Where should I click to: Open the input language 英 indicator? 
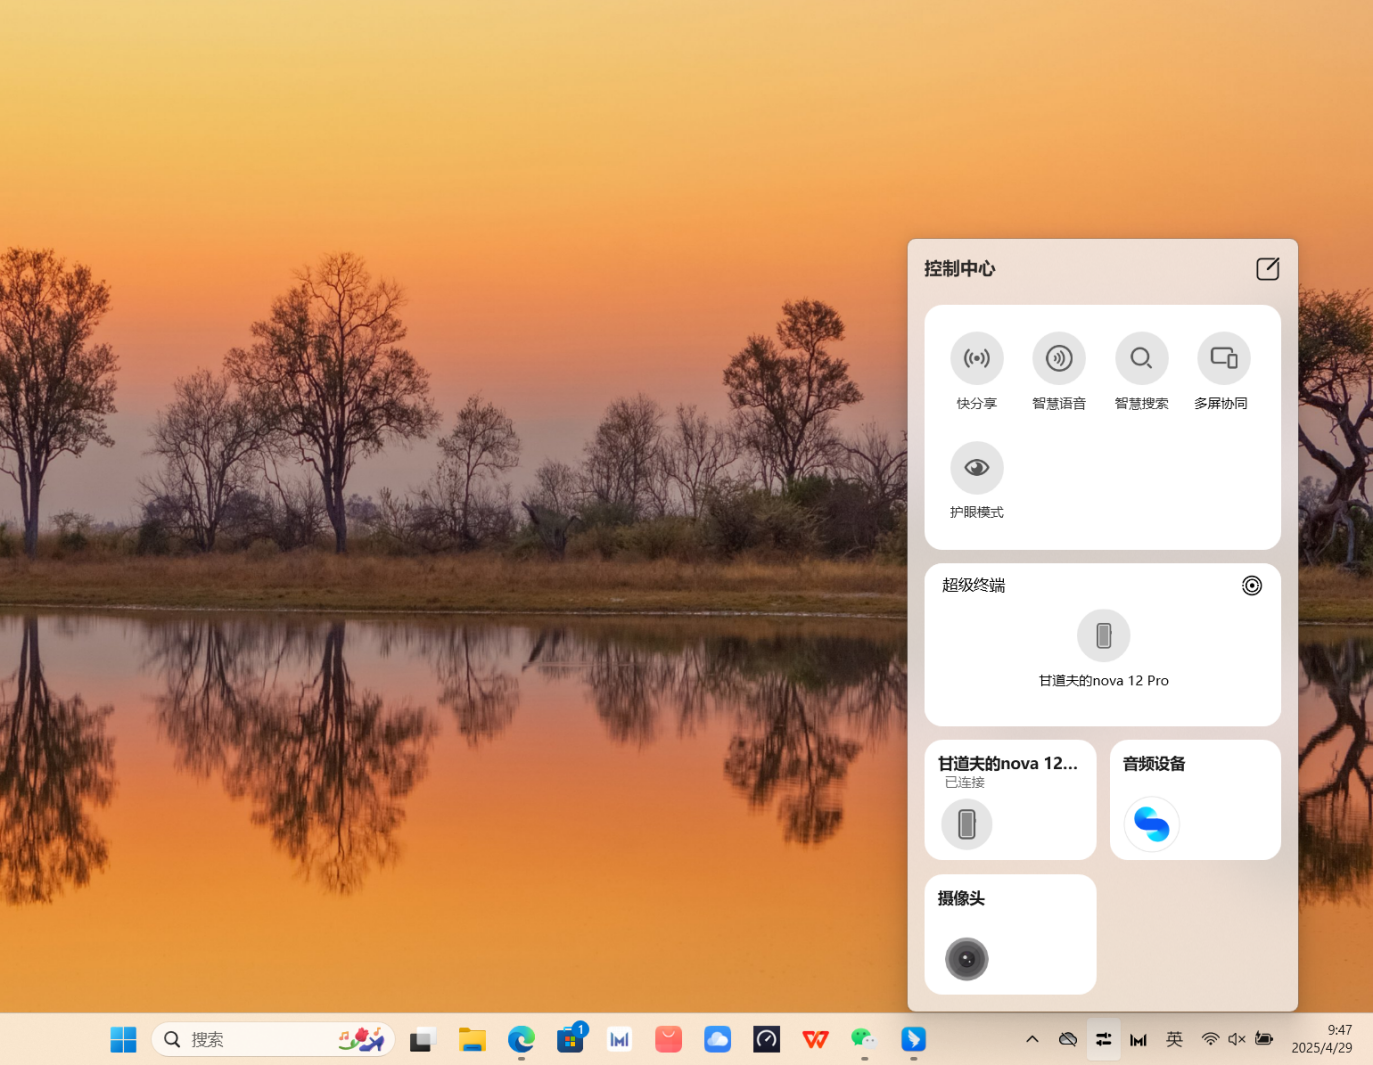[1174, 1040]
